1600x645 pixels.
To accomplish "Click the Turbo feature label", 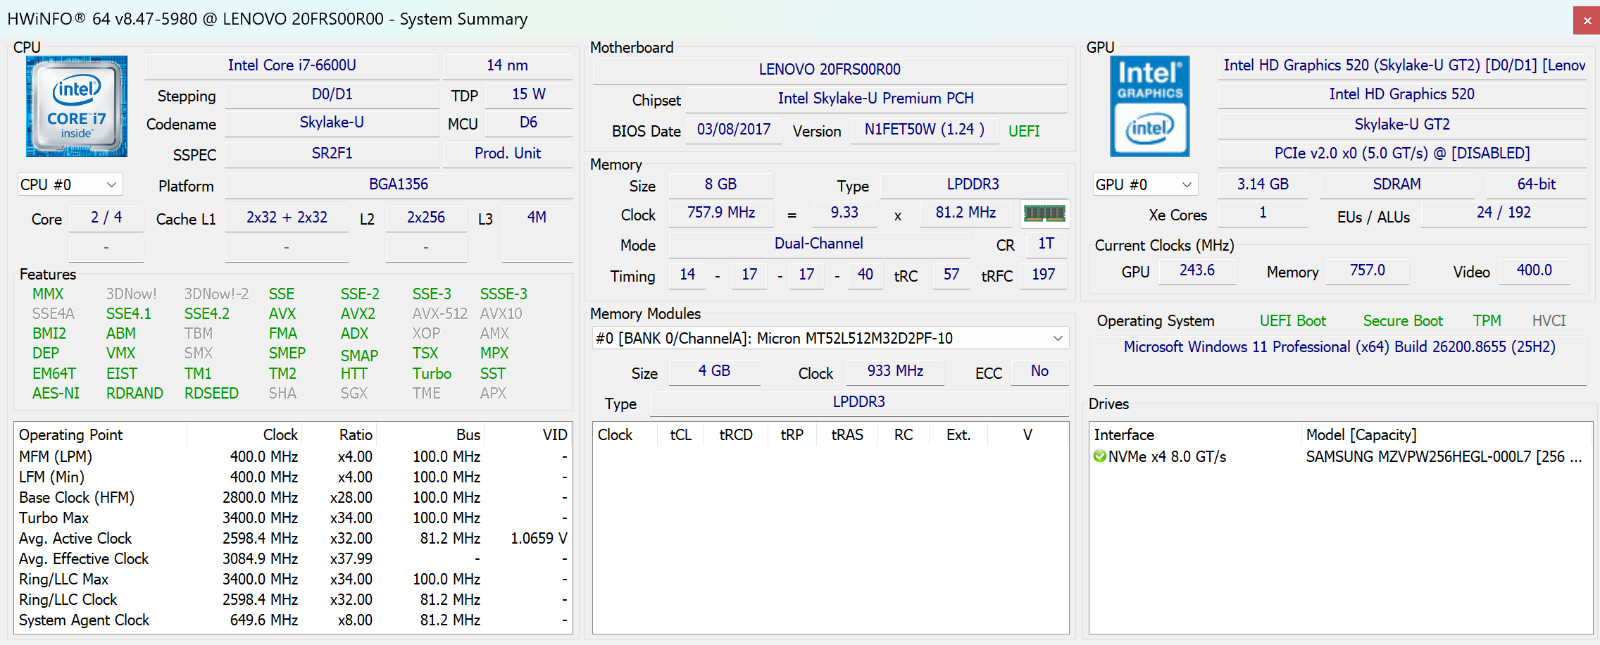I will point(432,373).
